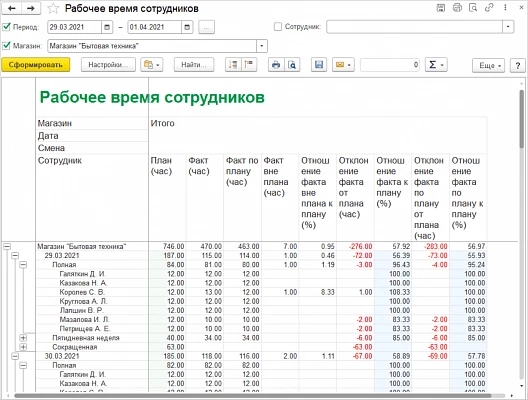Open the Настройки button
The height and width of the screenshot is (400, 528).
pos(108,65)
